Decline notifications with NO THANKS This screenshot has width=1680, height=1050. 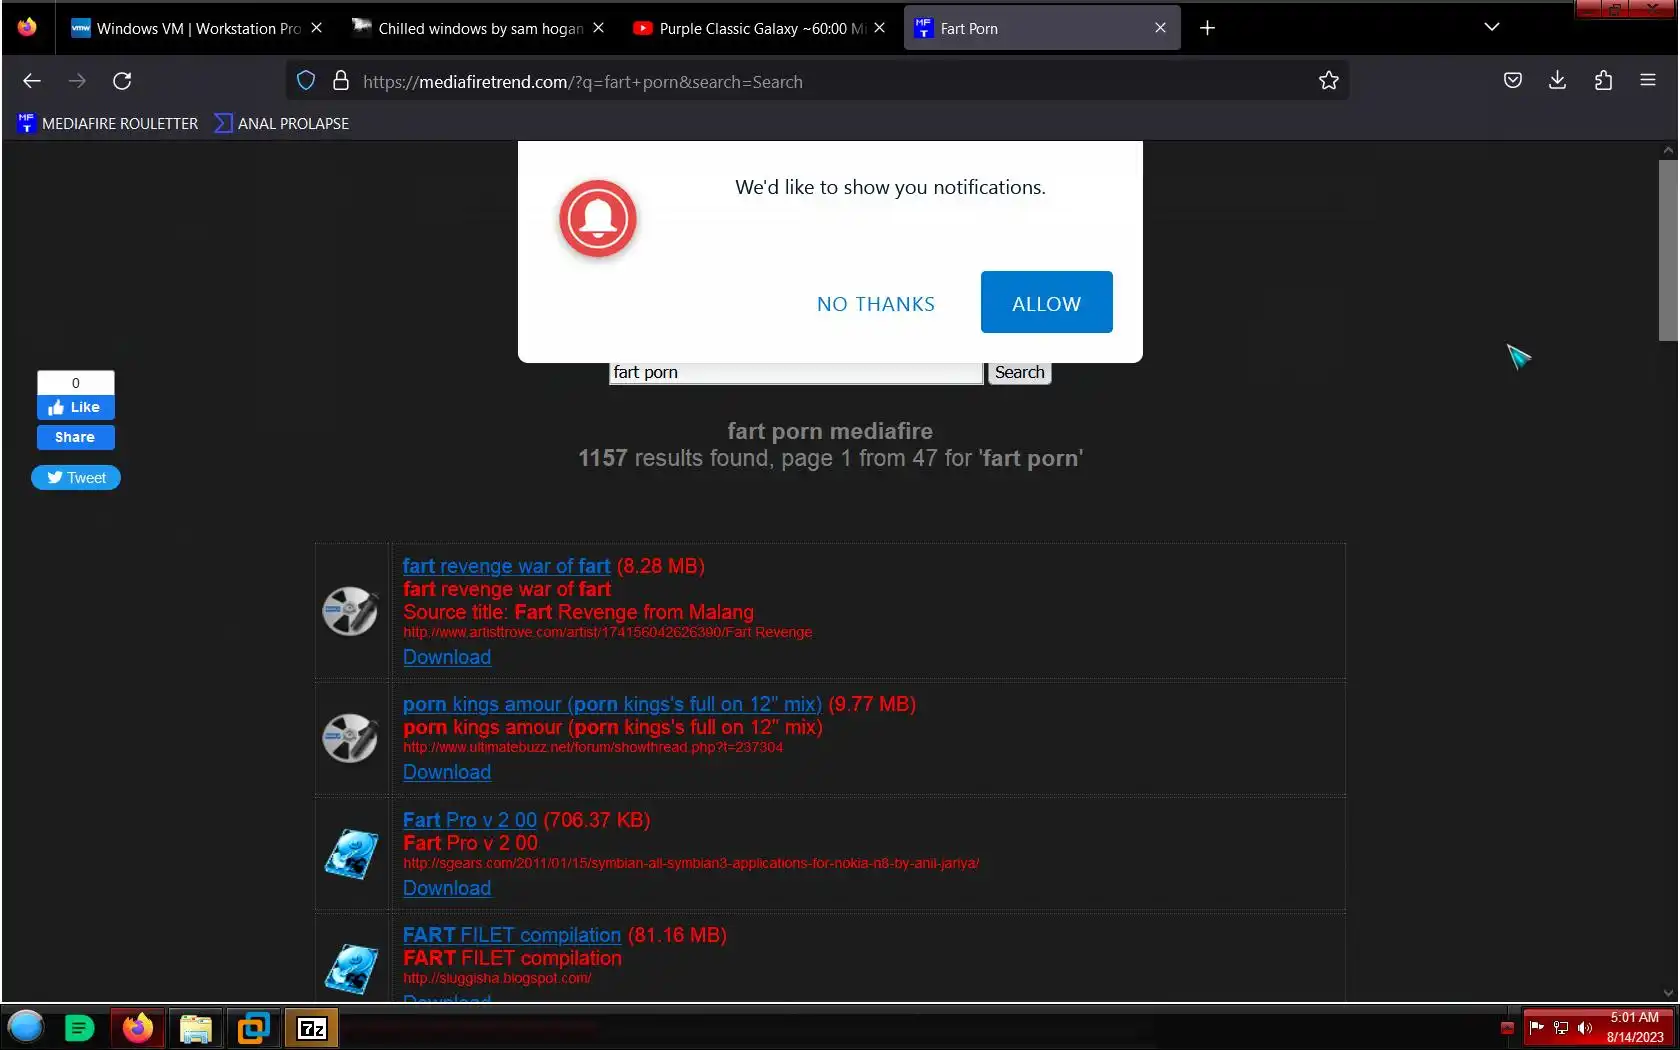876,304
